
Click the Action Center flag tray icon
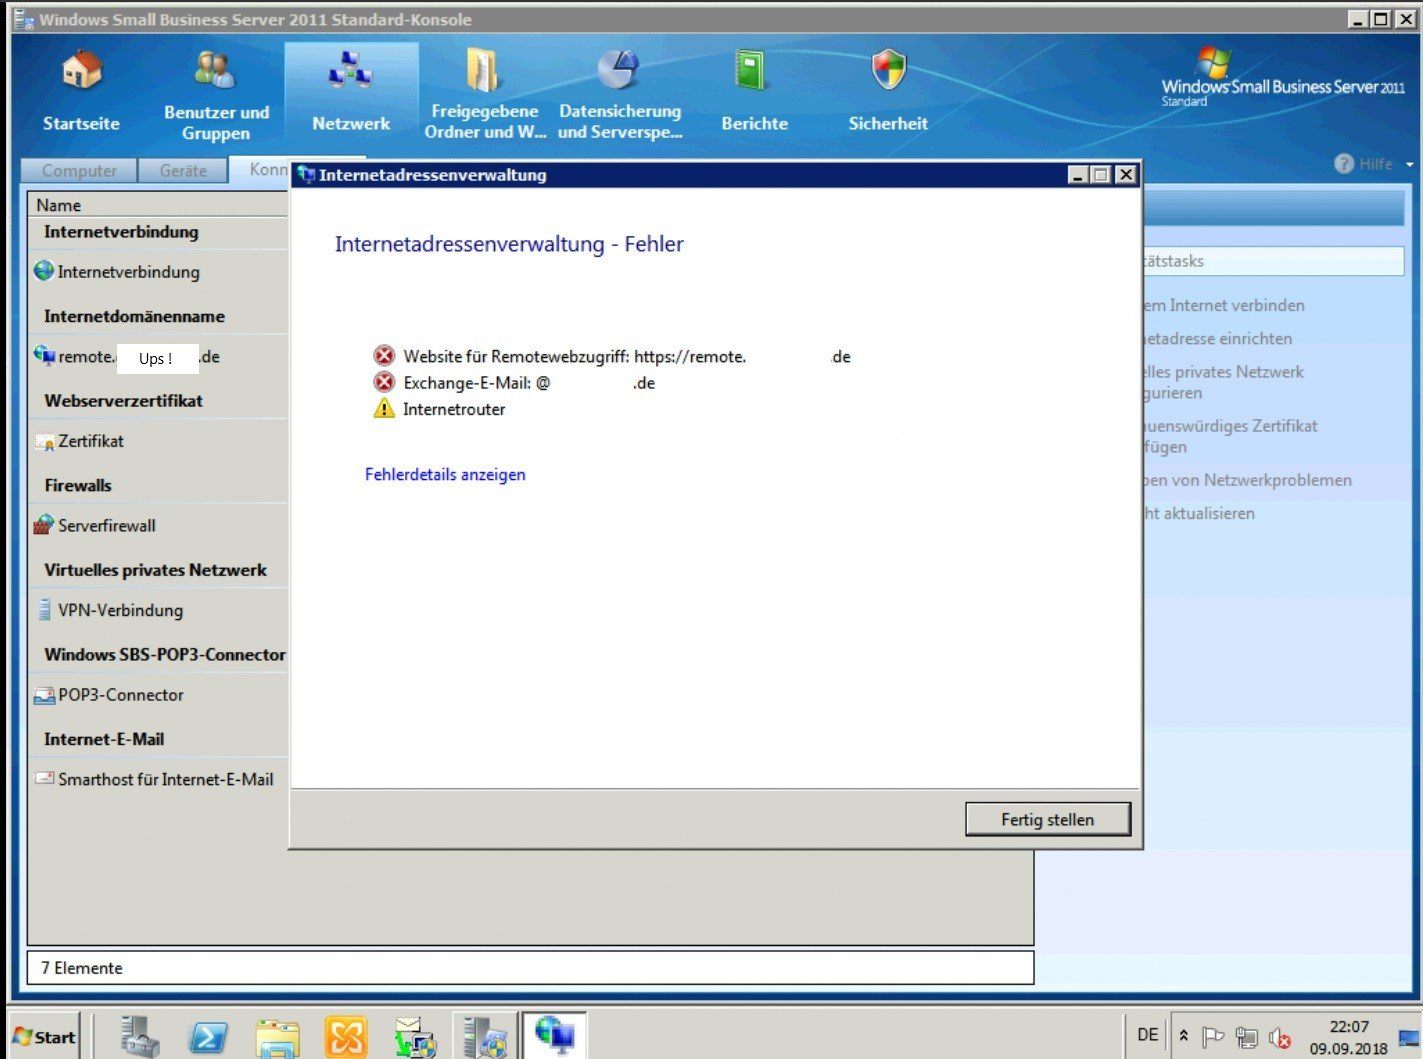click(1212, 1036)
